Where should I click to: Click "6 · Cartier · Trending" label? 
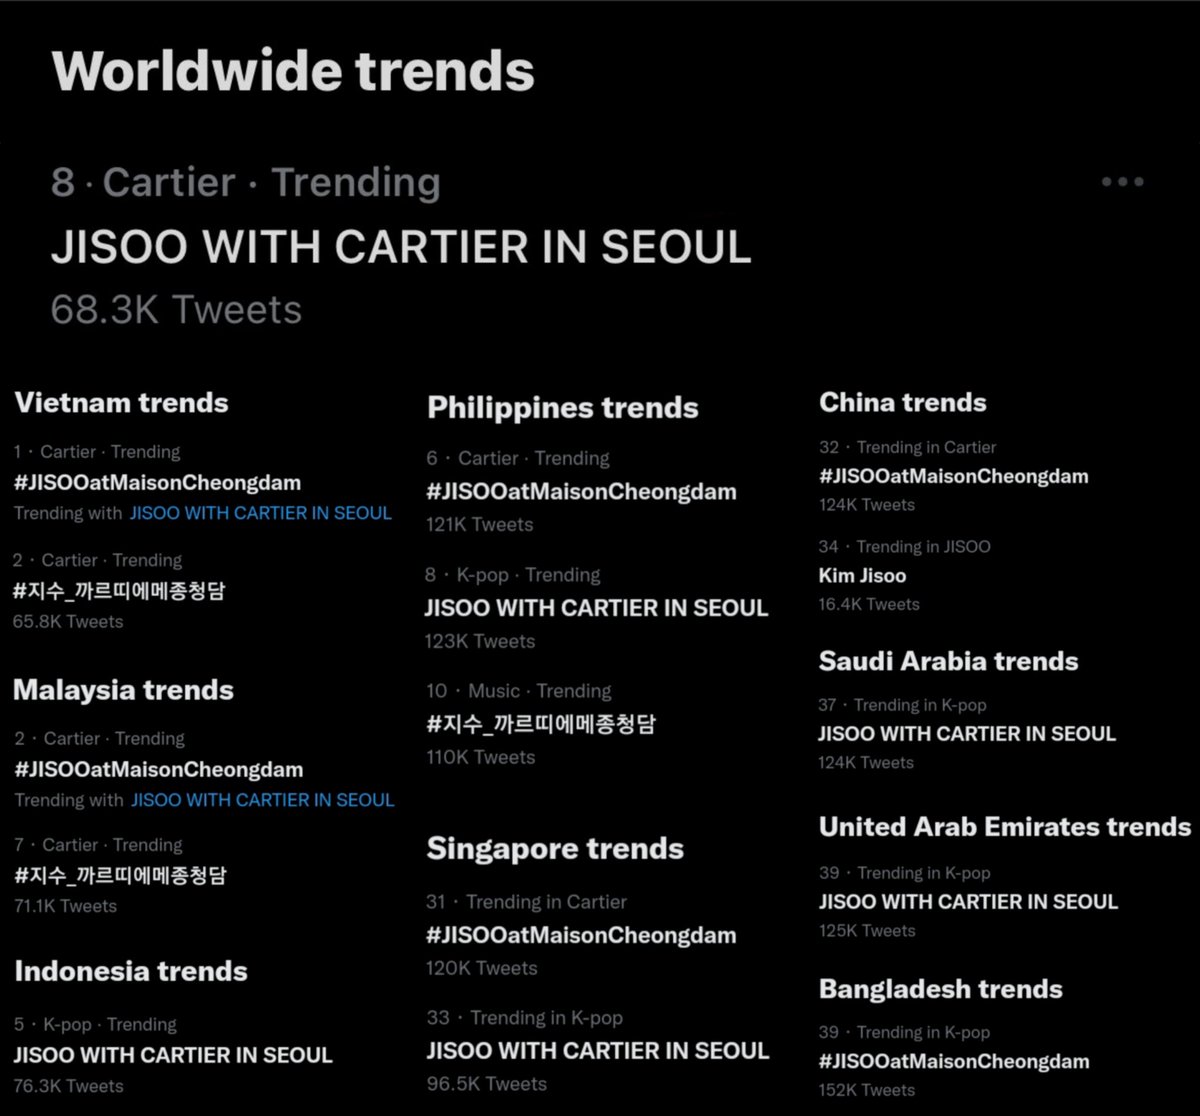517,458
